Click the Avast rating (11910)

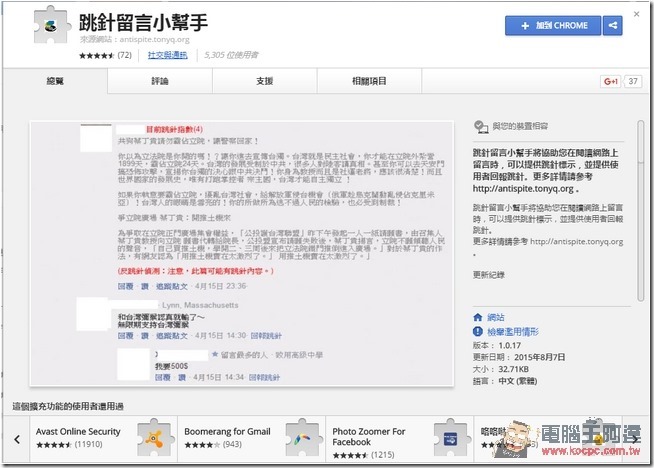(x=69, y=445)
